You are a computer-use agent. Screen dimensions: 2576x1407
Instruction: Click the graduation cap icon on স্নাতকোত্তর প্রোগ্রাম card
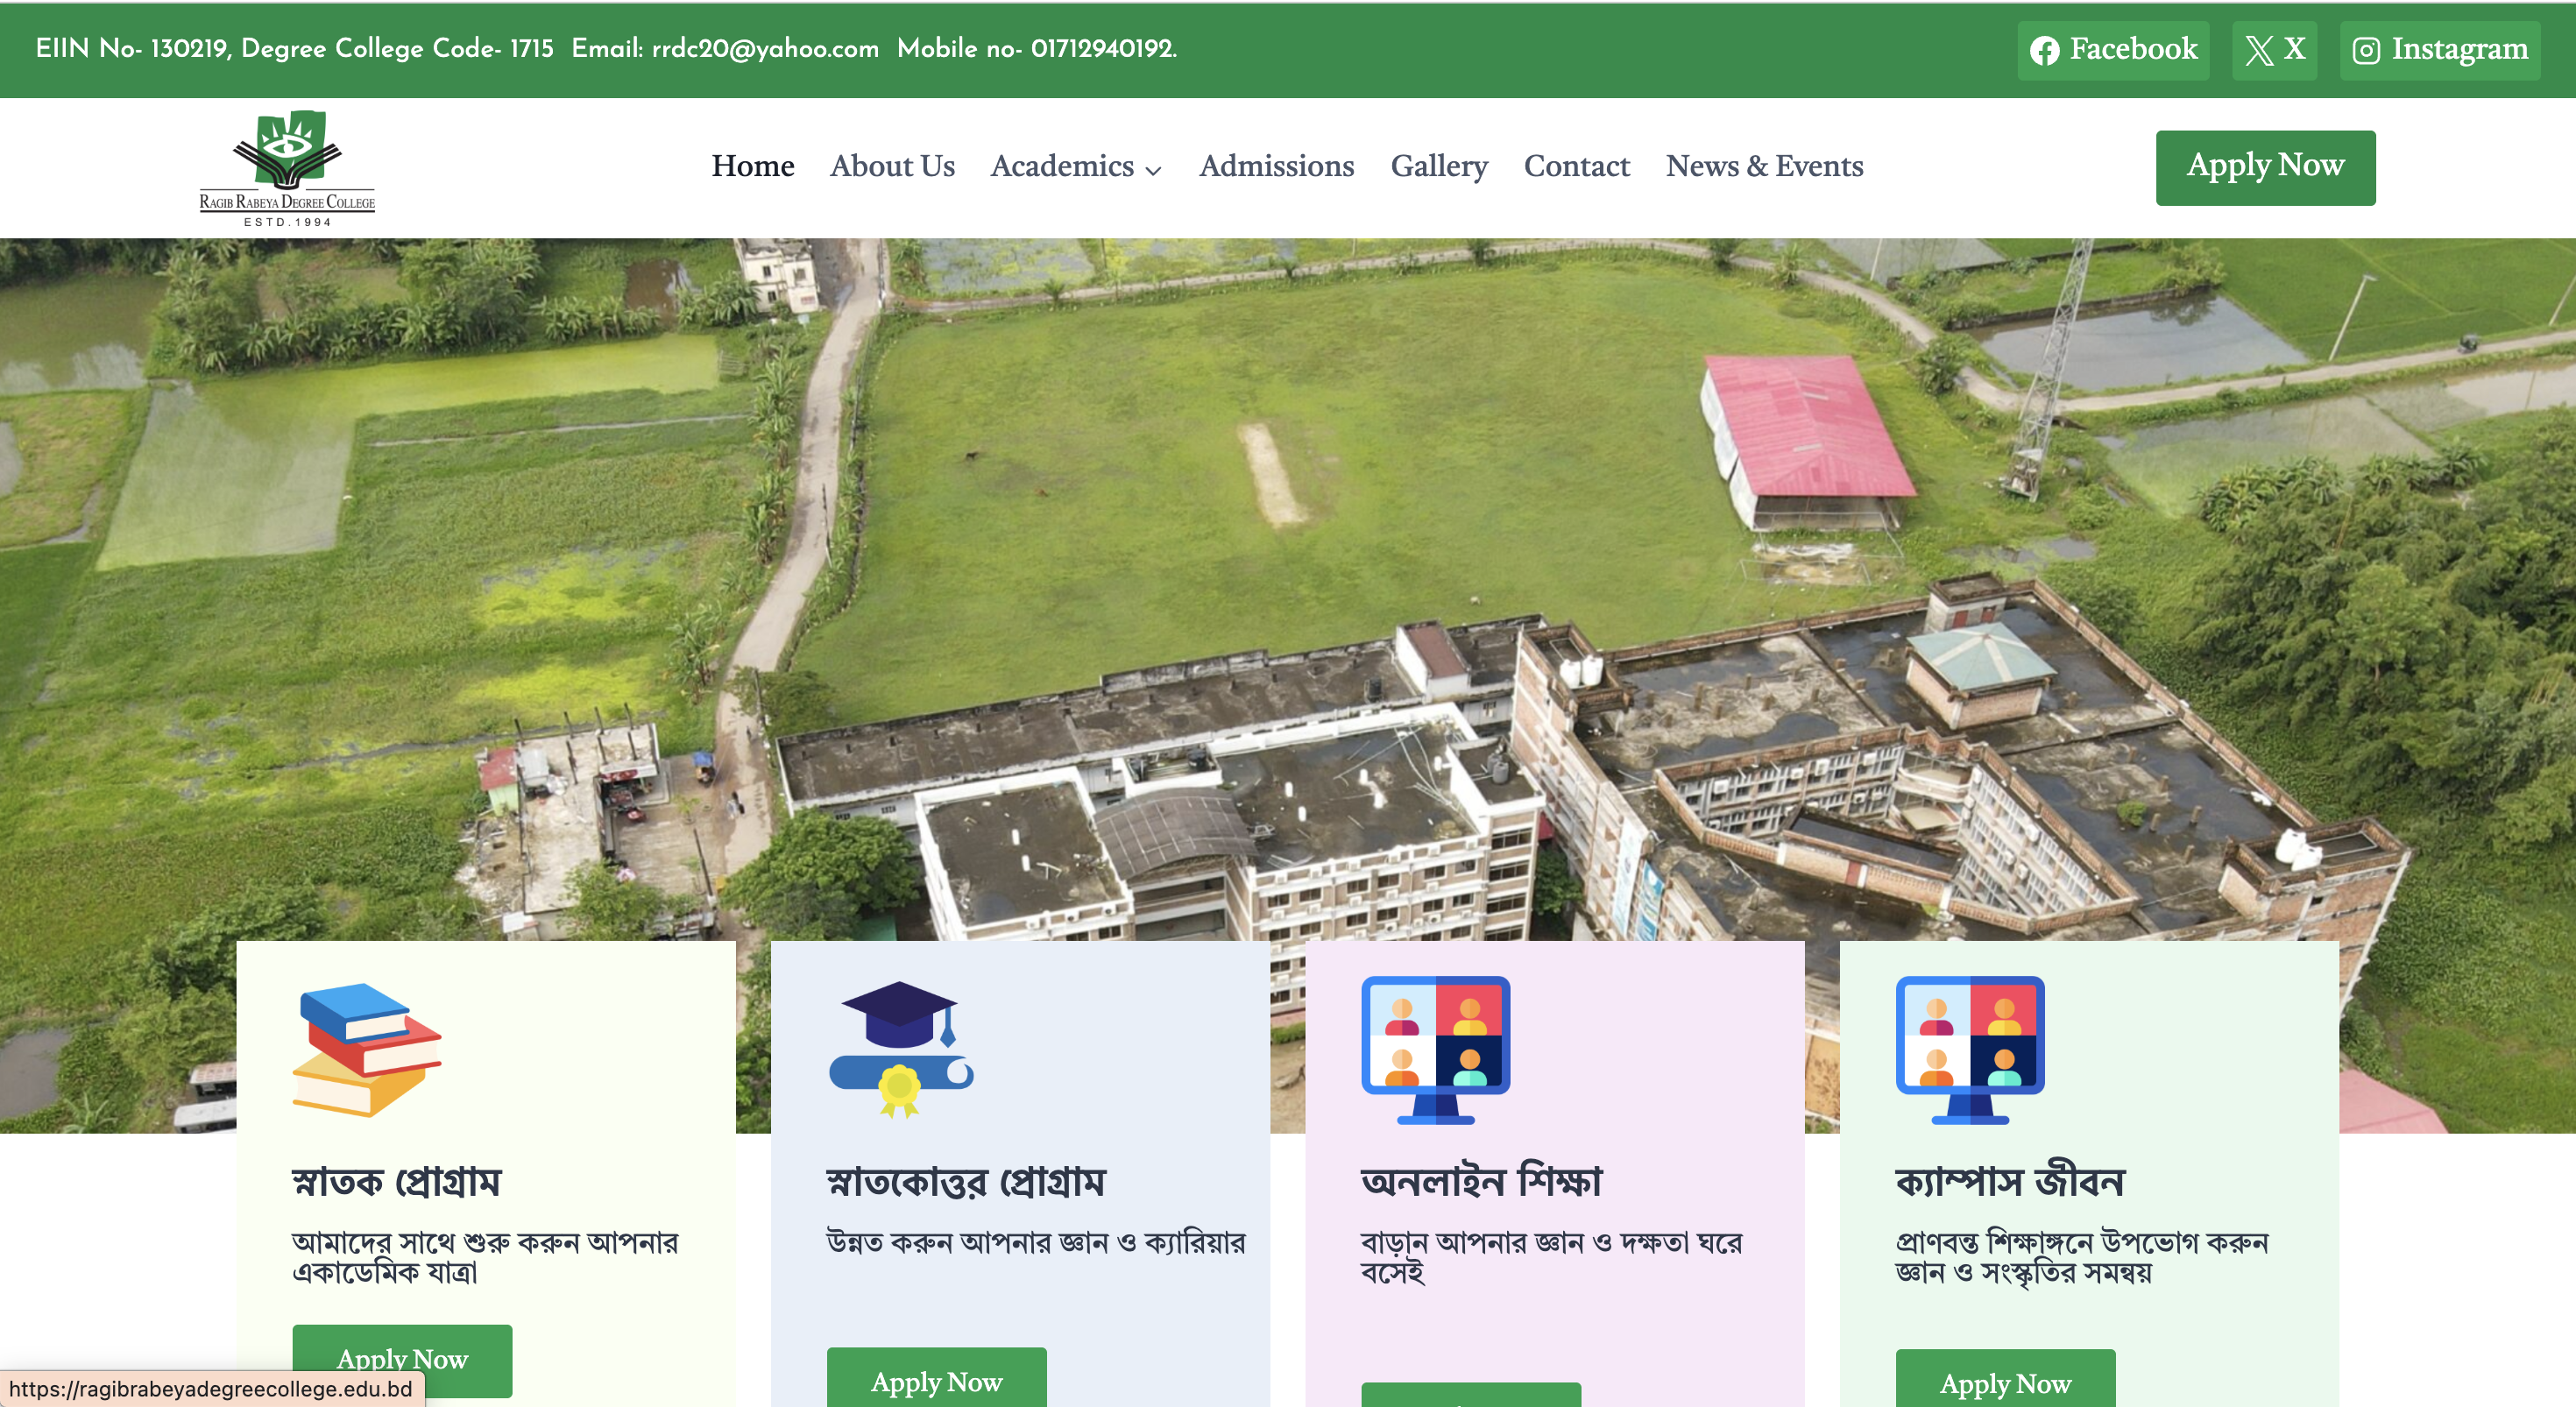click(899, 1048)
